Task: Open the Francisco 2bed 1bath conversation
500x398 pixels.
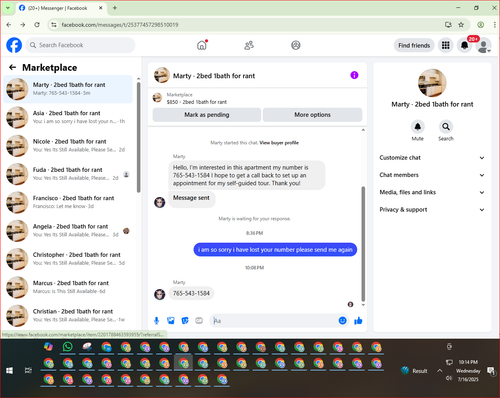Action: 68,202
